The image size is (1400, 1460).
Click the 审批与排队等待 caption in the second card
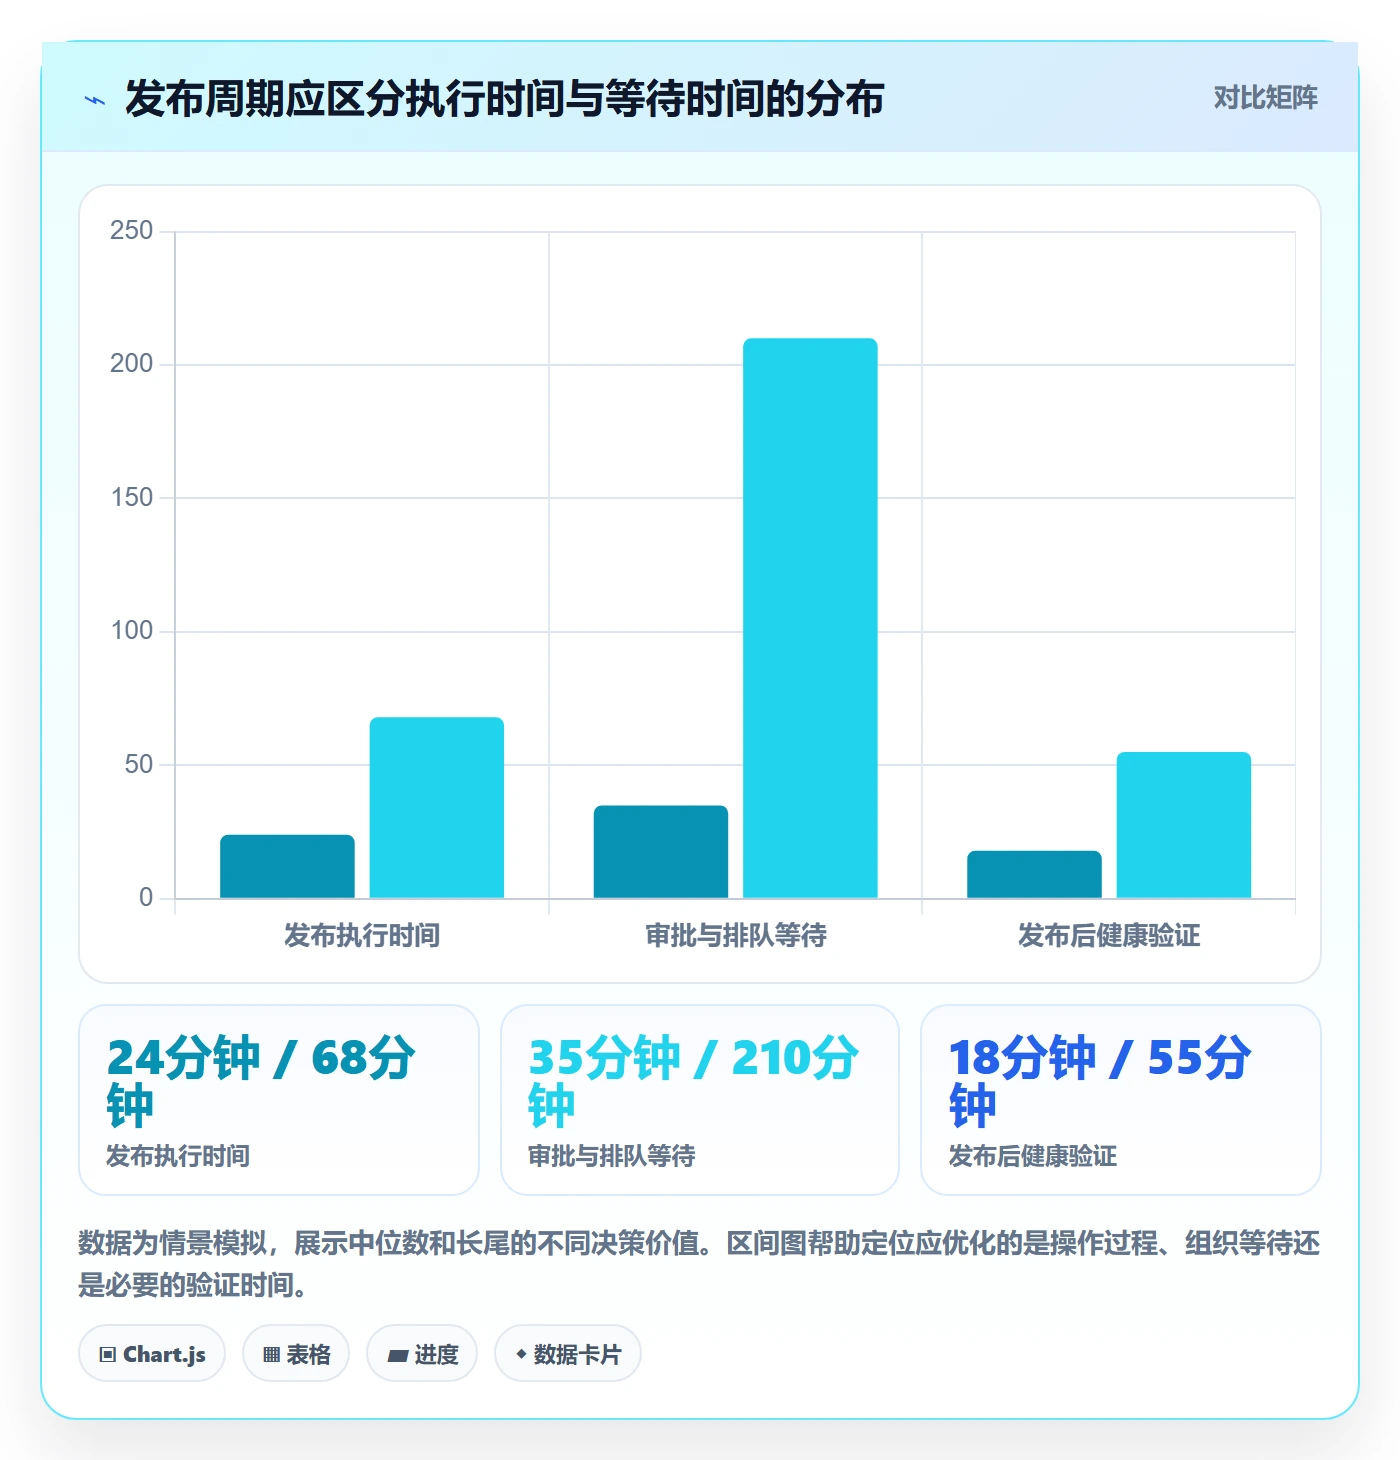(612, 1156)
